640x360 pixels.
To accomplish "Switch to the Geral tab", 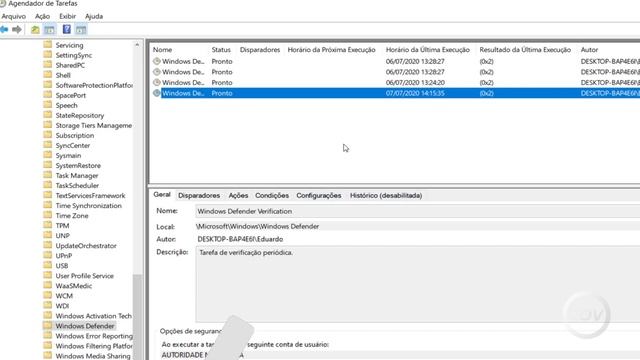I will 162,195.
